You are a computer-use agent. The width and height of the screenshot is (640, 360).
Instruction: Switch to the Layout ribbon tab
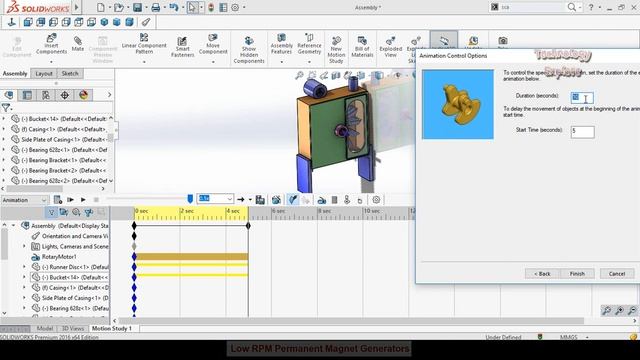click(44, 73)
